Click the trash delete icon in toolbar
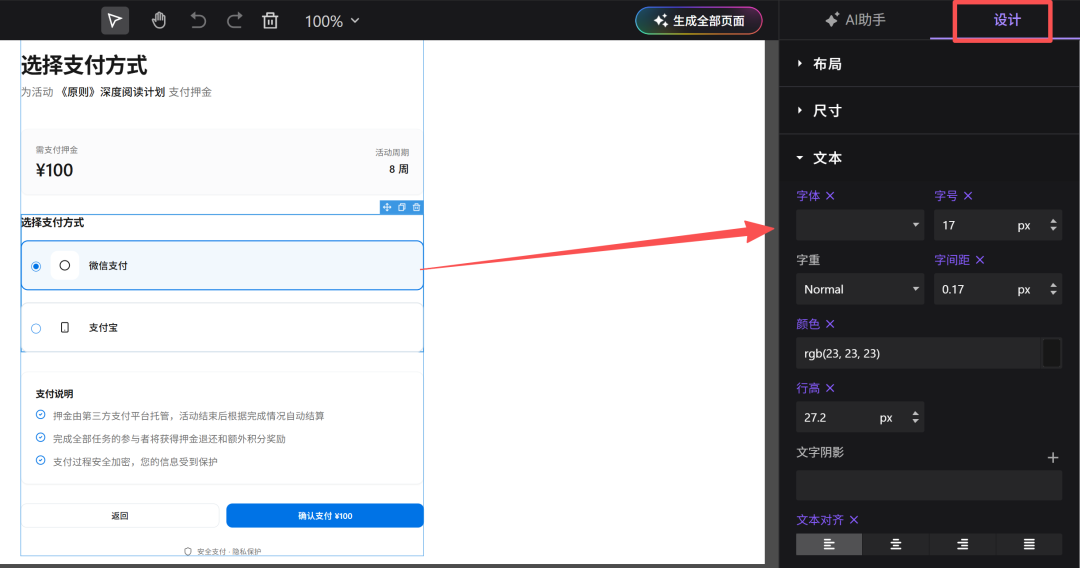Image resolution: width=1080 pixels, height=568 pixels. [270, 20]
